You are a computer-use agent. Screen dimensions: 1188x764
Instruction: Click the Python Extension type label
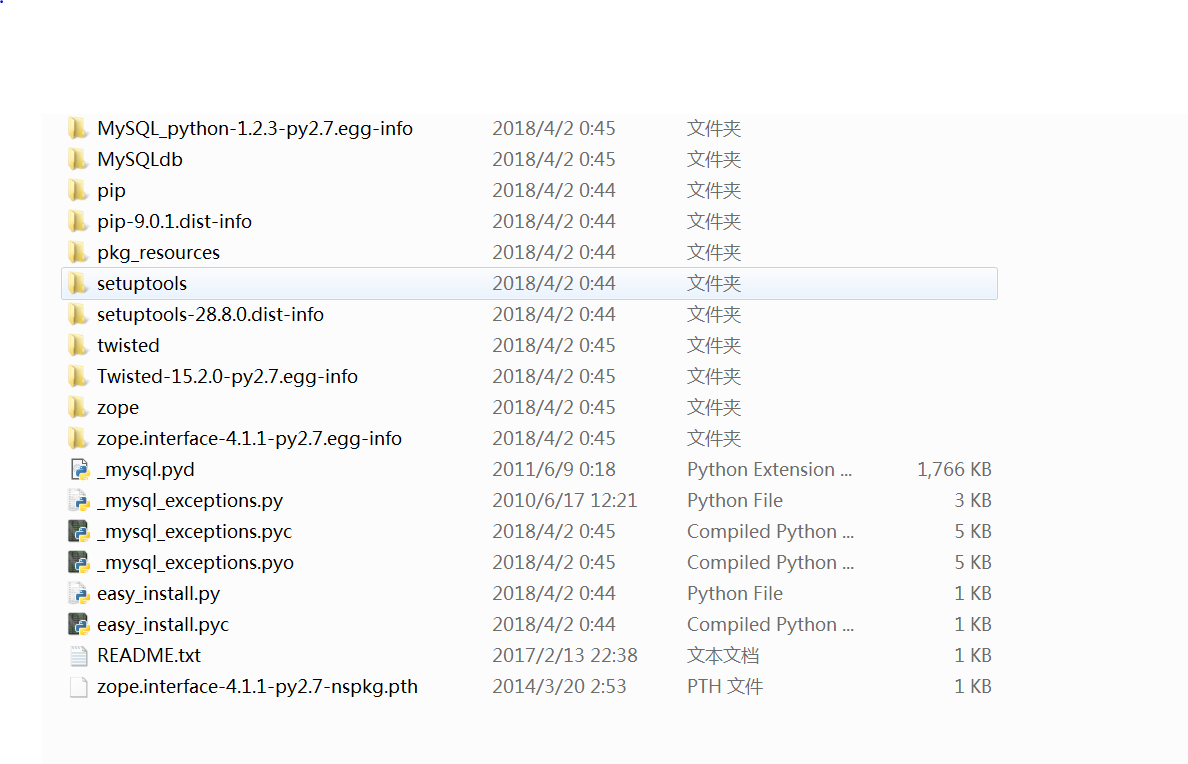(x=770, y=470)
